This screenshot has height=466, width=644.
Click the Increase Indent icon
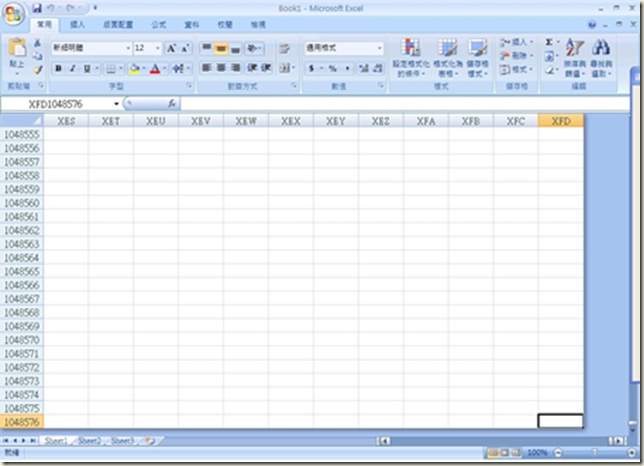pyautogui.click(x=266, y=68)
